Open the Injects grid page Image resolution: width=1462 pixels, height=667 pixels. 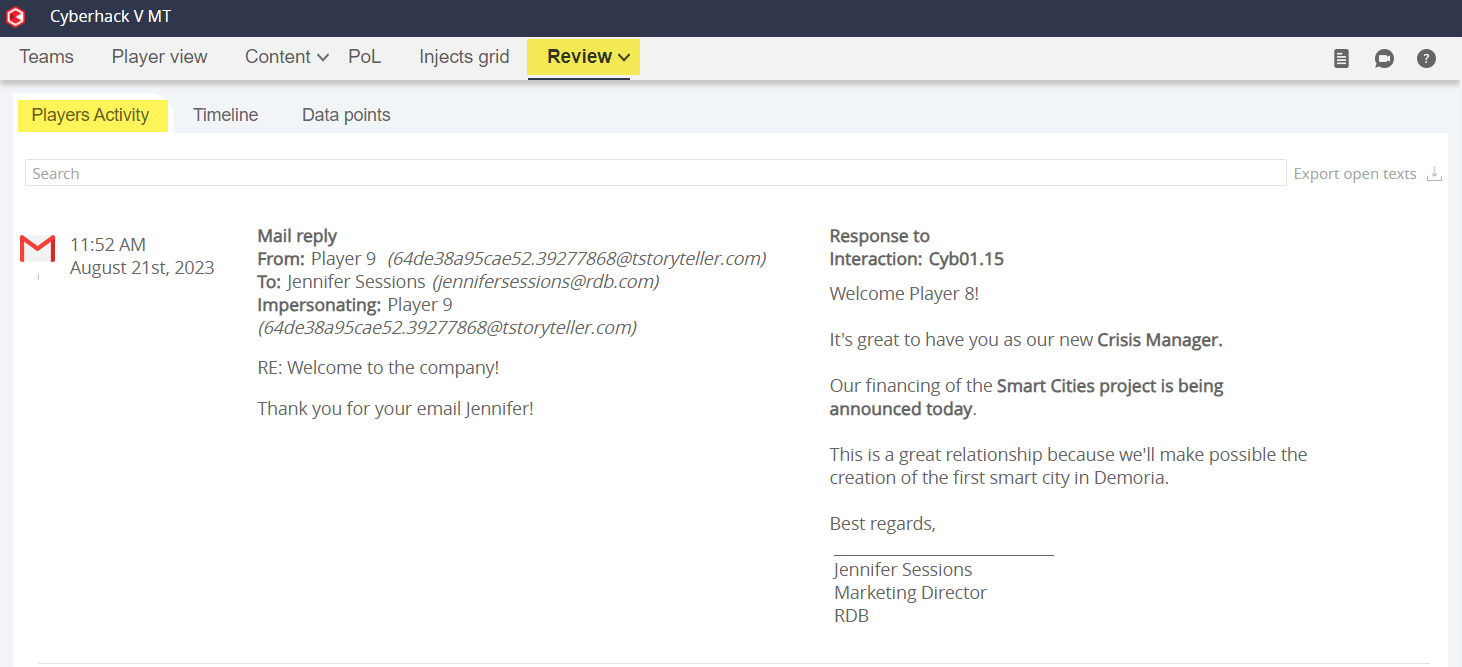[x=464, y=57]
